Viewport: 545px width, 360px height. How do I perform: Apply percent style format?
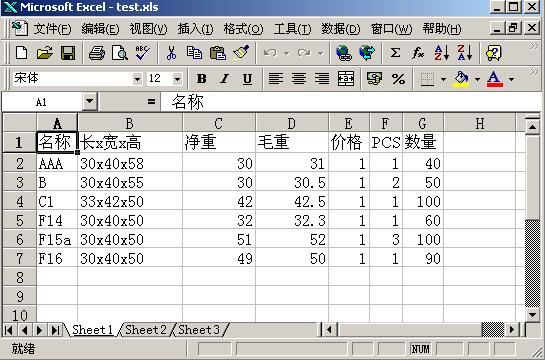[398, 79]
